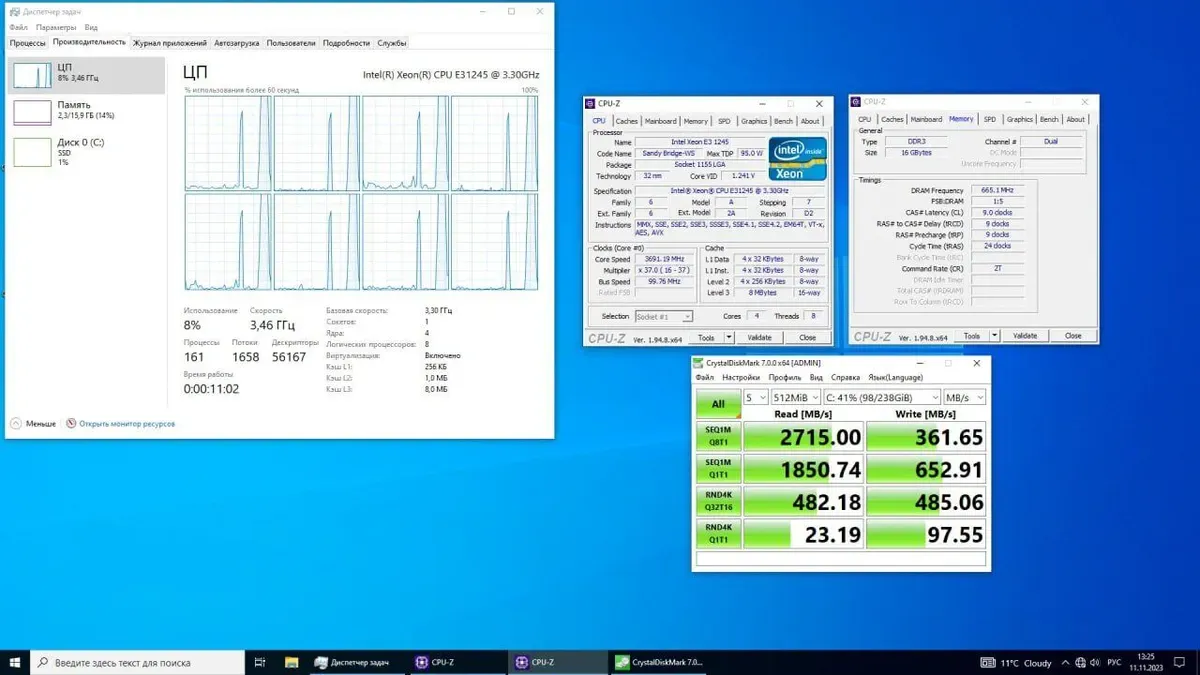Click the All button in CrystalDiskMark
Screen dimensions: 1200x675
718,404
